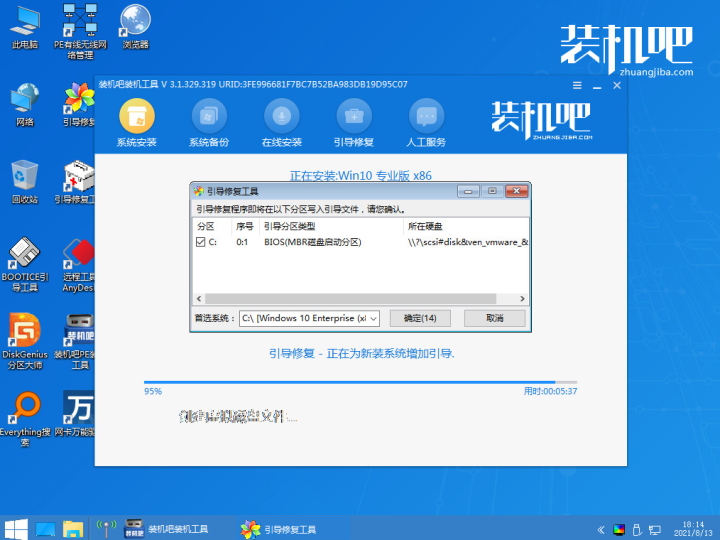Click the 引导分区类型 column header
Viewport: 720px width, 540px height.
click(x=332, y=226)
